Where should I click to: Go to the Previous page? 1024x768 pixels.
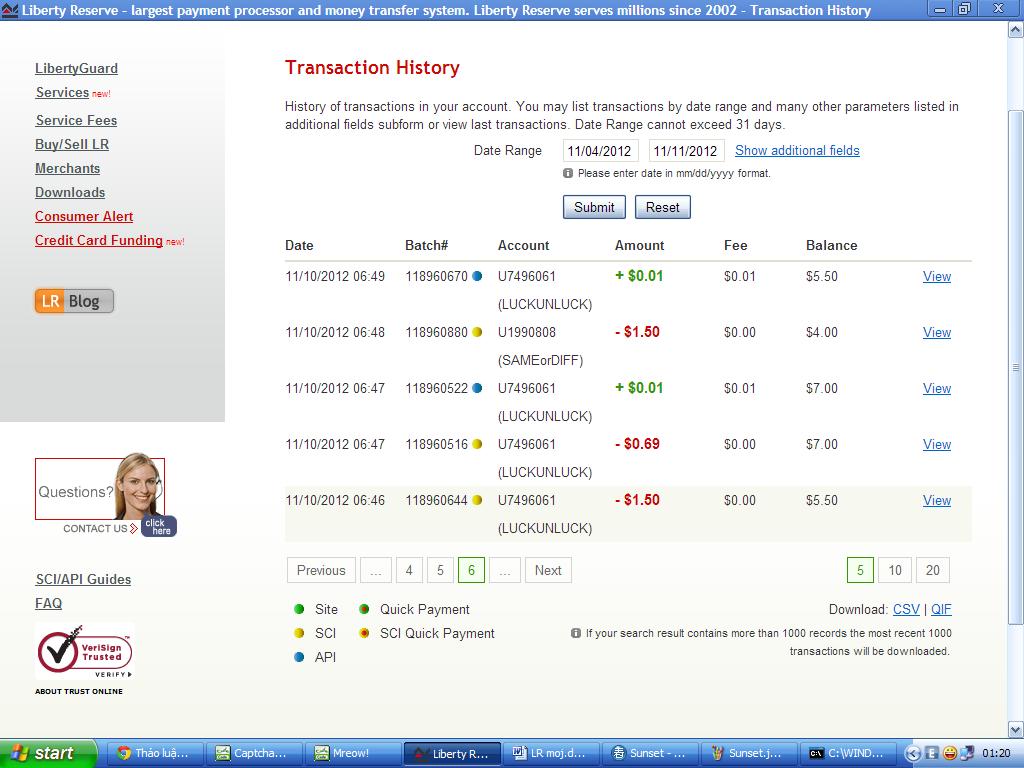[x=321, y=570]
